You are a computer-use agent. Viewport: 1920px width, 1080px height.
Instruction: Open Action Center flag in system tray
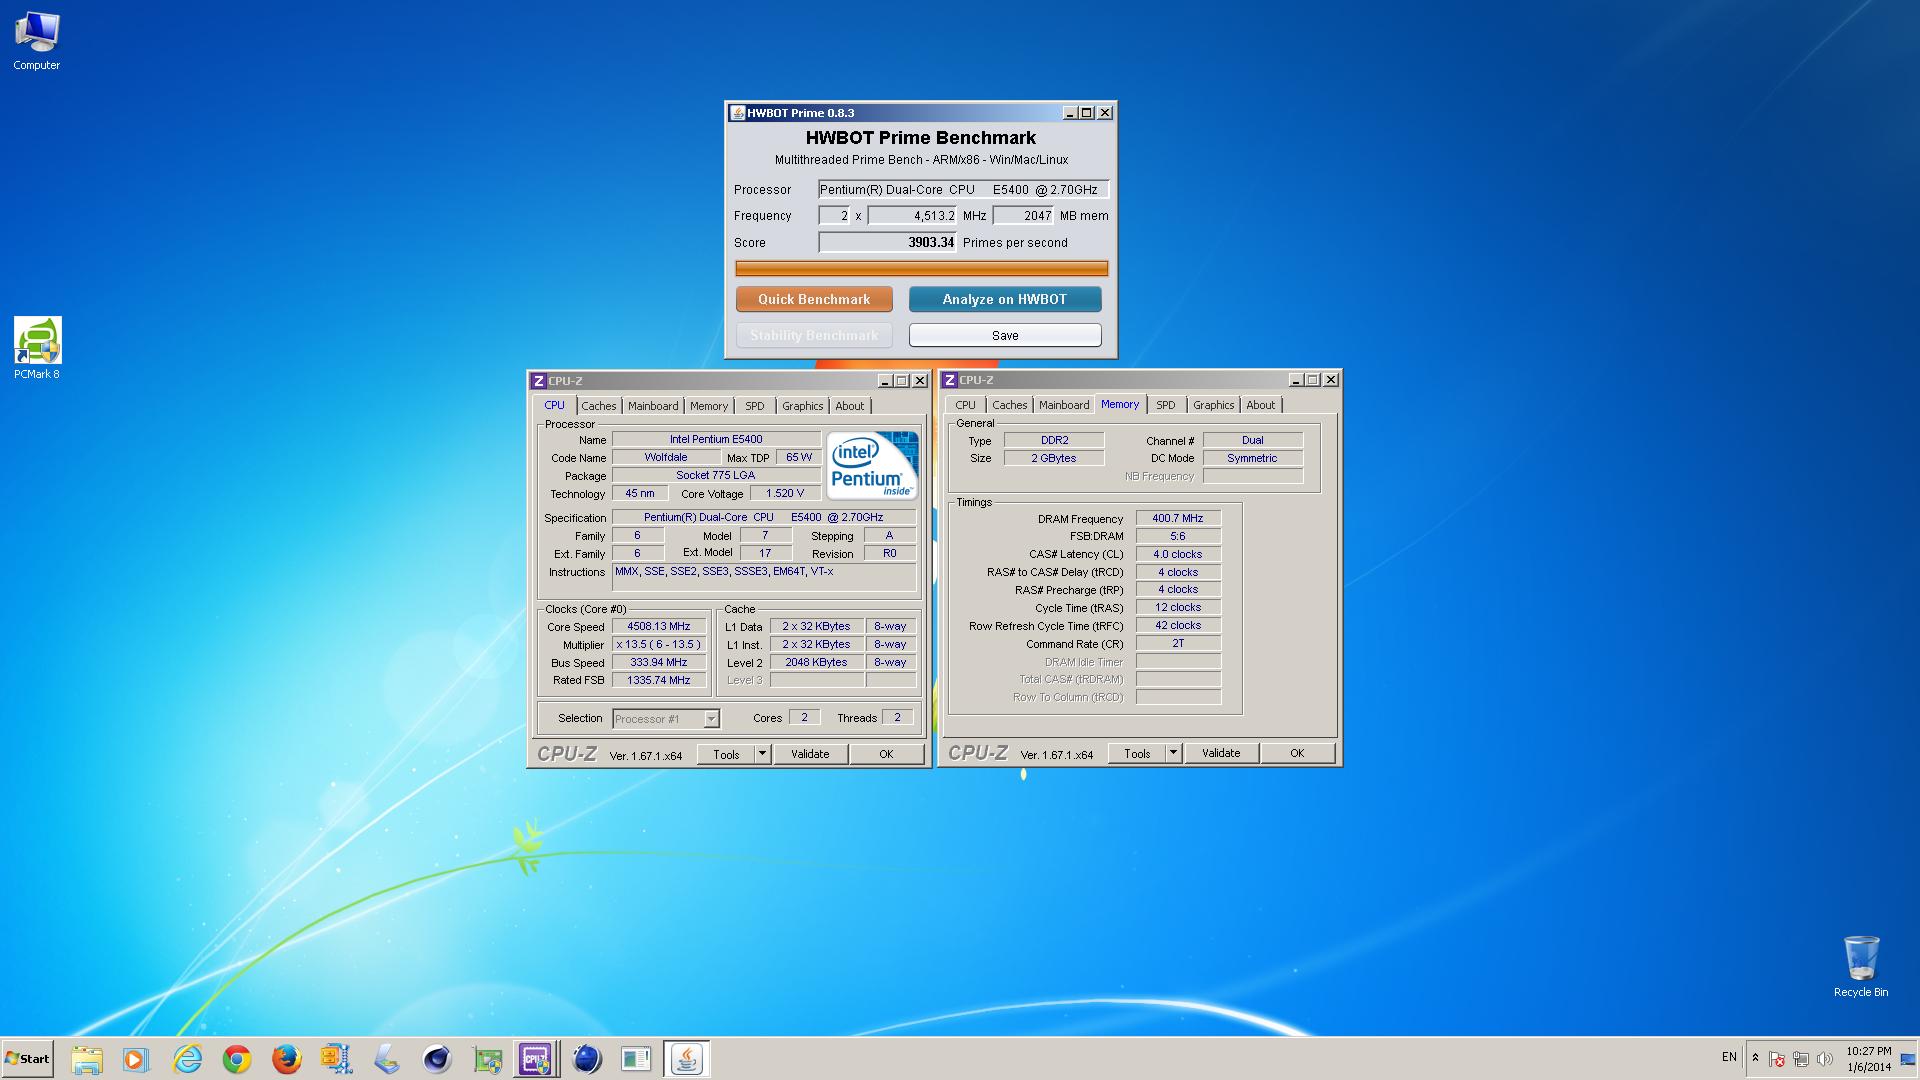(1777, 1059)
